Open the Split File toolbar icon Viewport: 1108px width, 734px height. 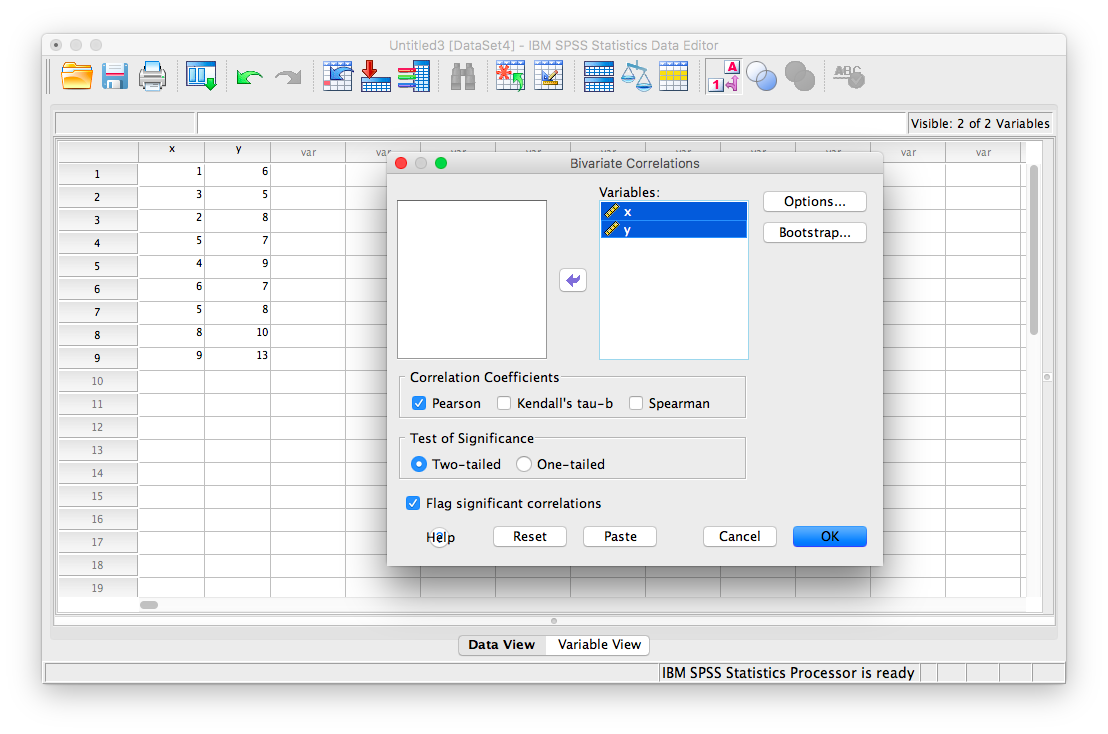599,76
